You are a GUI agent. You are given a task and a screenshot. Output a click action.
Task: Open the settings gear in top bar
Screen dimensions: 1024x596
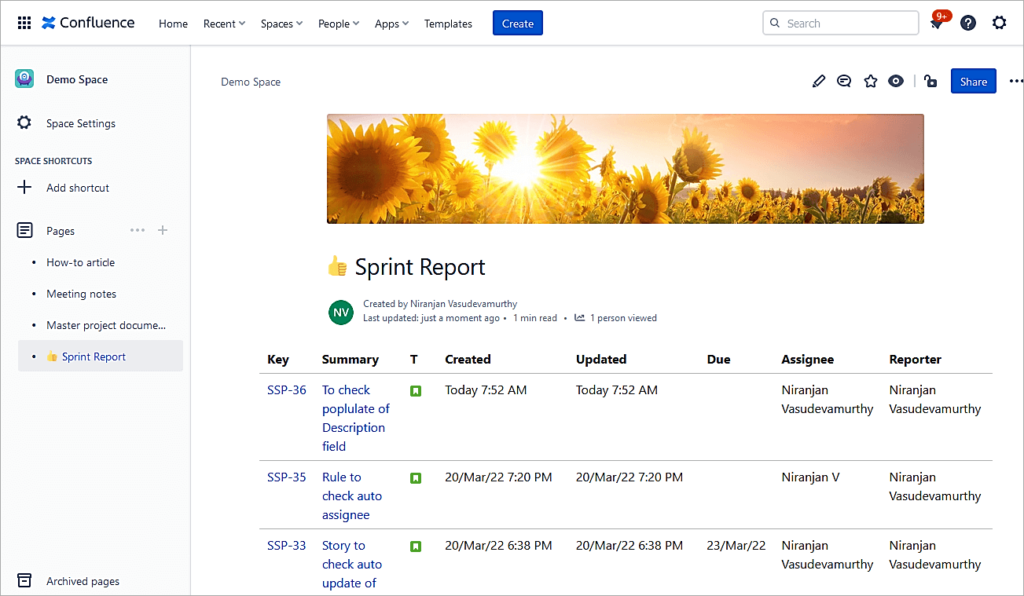pyautogui.click(x=999, y=23)
